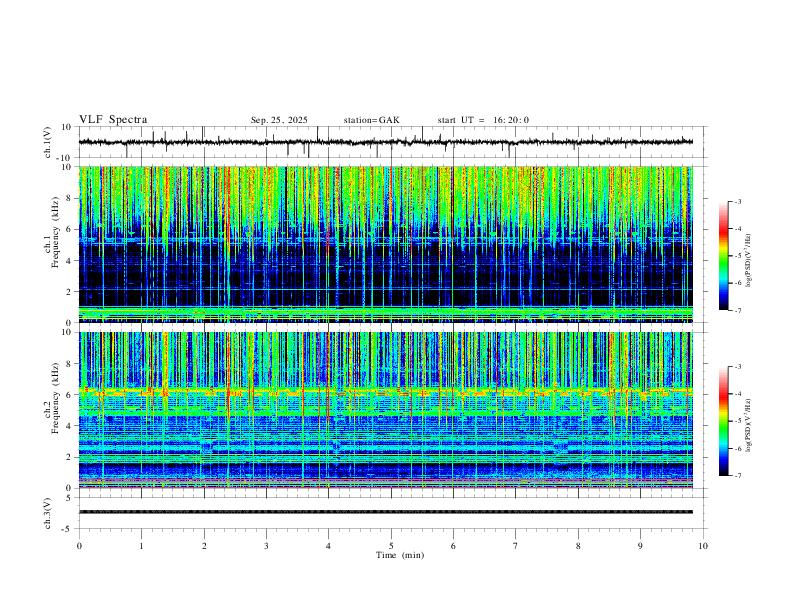Click time axis tick label '0'

pos(79,546)
